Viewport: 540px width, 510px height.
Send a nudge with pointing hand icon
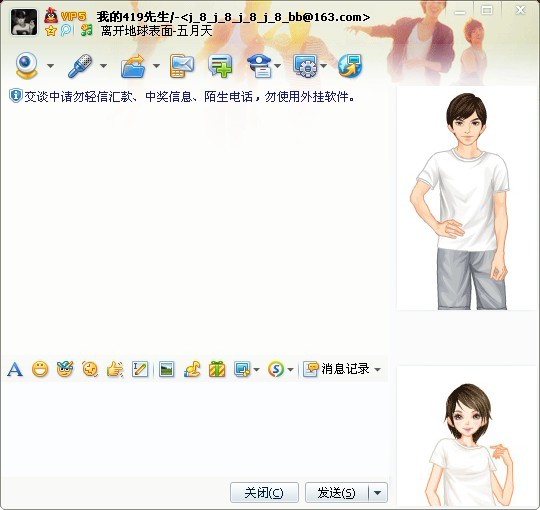pos(115,370)
